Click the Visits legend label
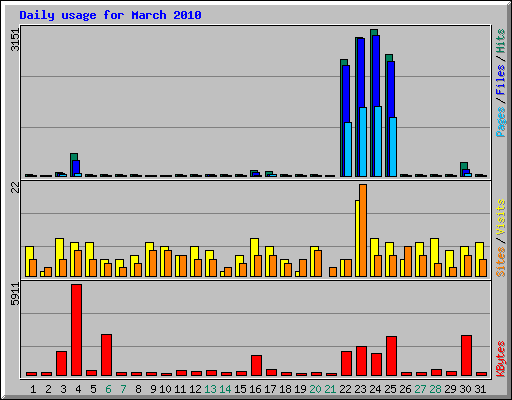This screenshot has height=400, width=512. (501, 217)
